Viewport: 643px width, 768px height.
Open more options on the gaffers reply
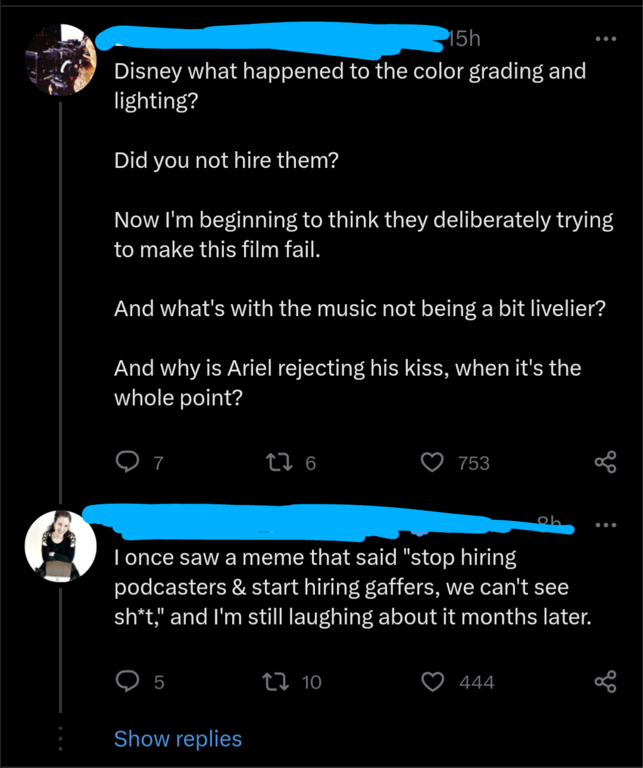point(606,524)
